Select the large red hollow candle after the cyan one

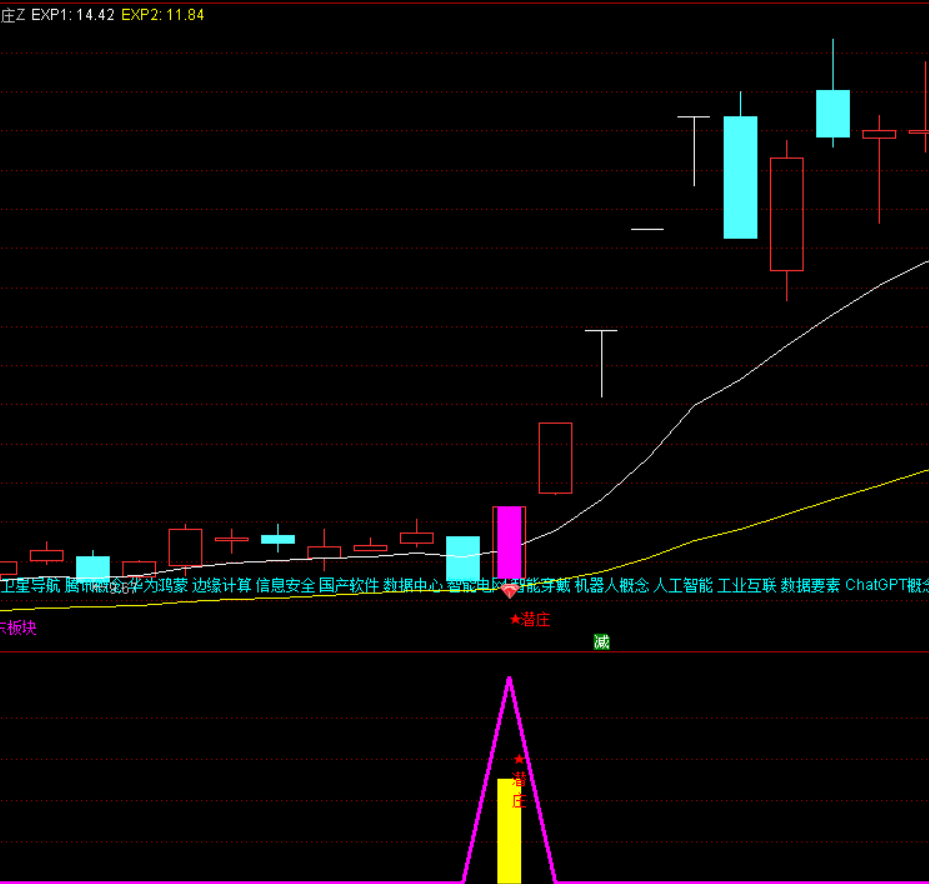pyautogui.click(x=786, y=214)
